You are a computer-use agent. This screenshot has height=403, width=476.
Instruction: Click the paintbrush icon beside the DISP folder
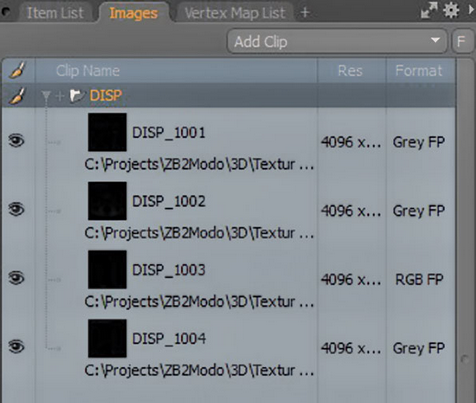pos(17,95)
